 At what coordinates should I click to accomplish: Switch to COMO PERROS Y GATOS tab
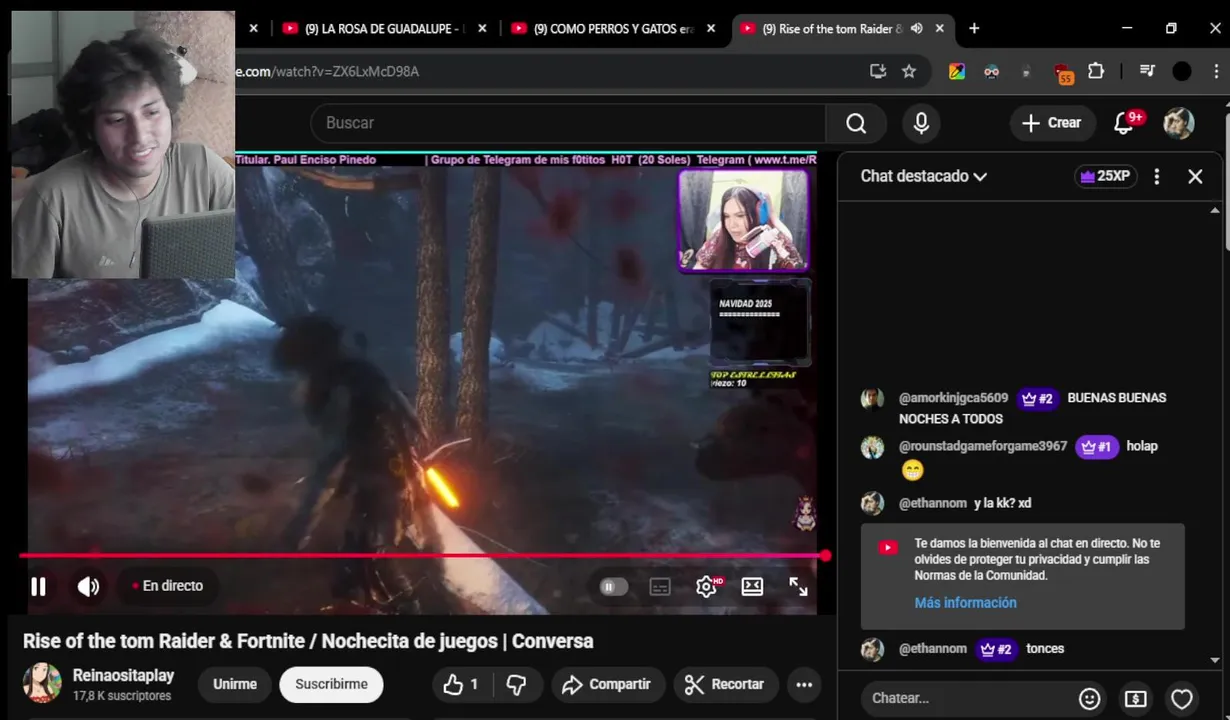click(x=612, y=29)
